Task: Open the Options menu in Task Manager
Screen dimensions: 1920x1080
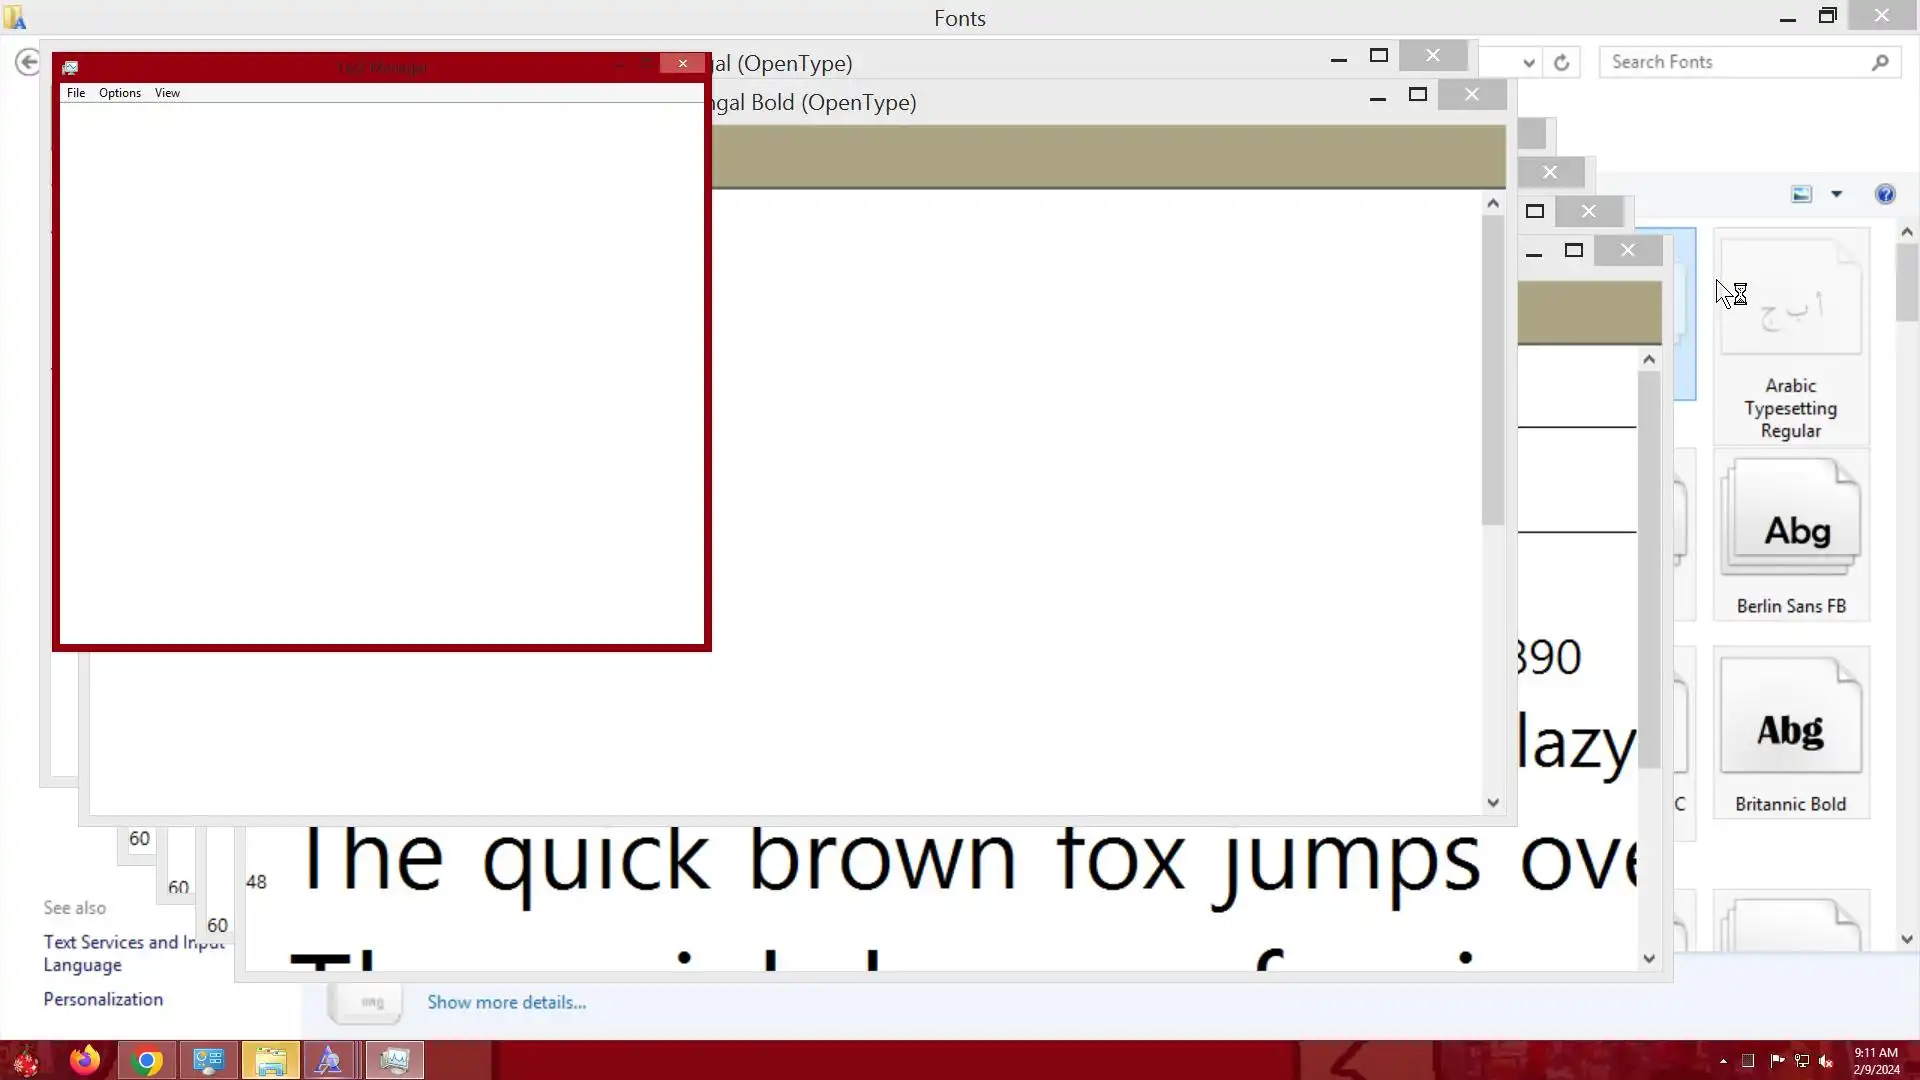Action: (x=120, y=93)
